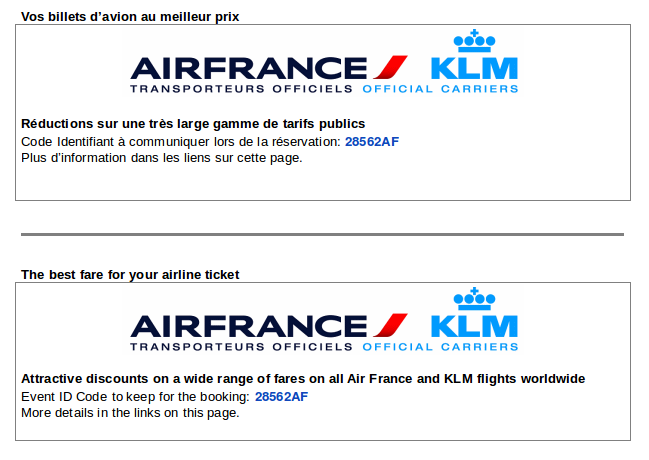Screen dimensions: 649x460
Task: Click 'TRANSPORTEURS OFFICIELS' text in the French box
Action: pyautogui.click(x=241, y=89)
